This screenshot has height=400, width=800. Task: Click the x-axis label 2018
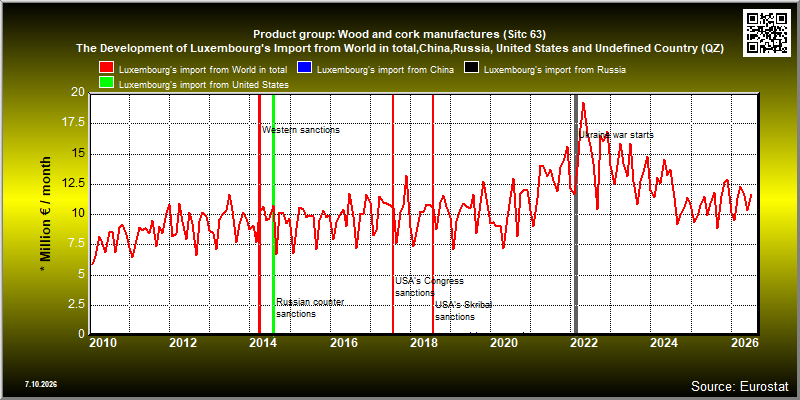point(423,342)
